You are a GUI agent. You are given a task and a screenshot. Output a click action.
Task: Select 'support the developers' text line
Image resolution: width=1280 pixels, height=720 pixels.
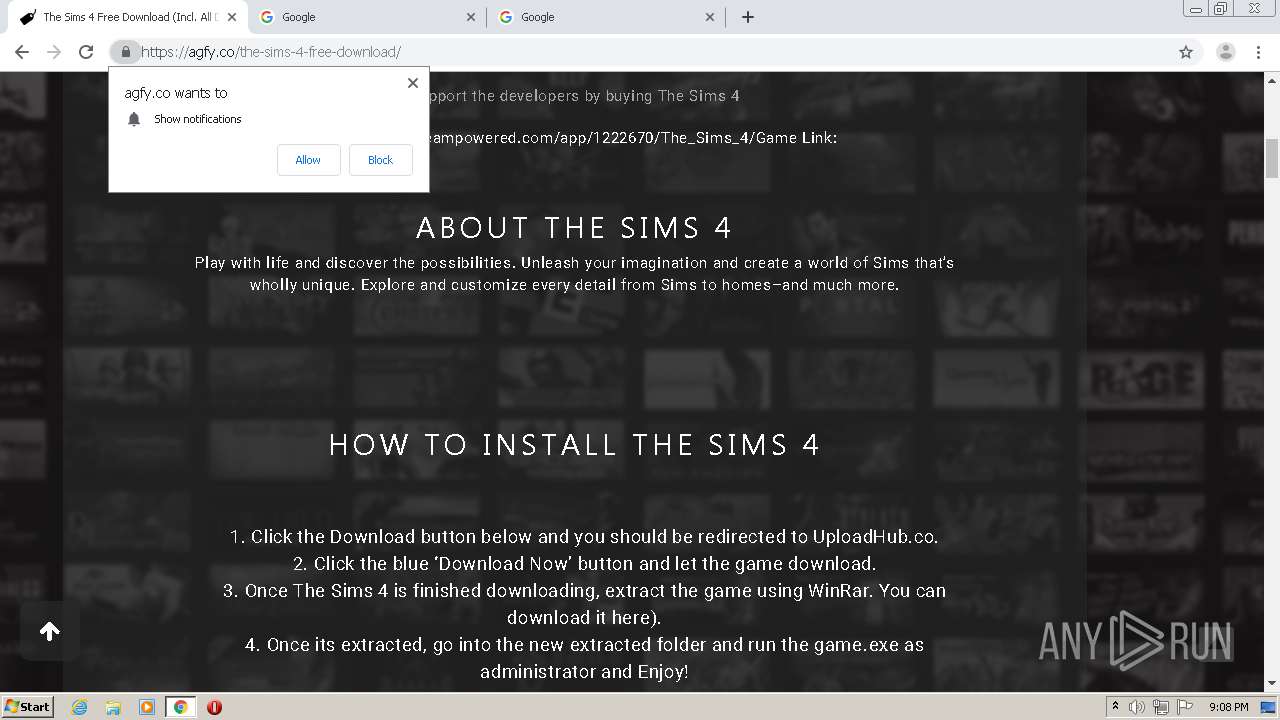[583, 96]
